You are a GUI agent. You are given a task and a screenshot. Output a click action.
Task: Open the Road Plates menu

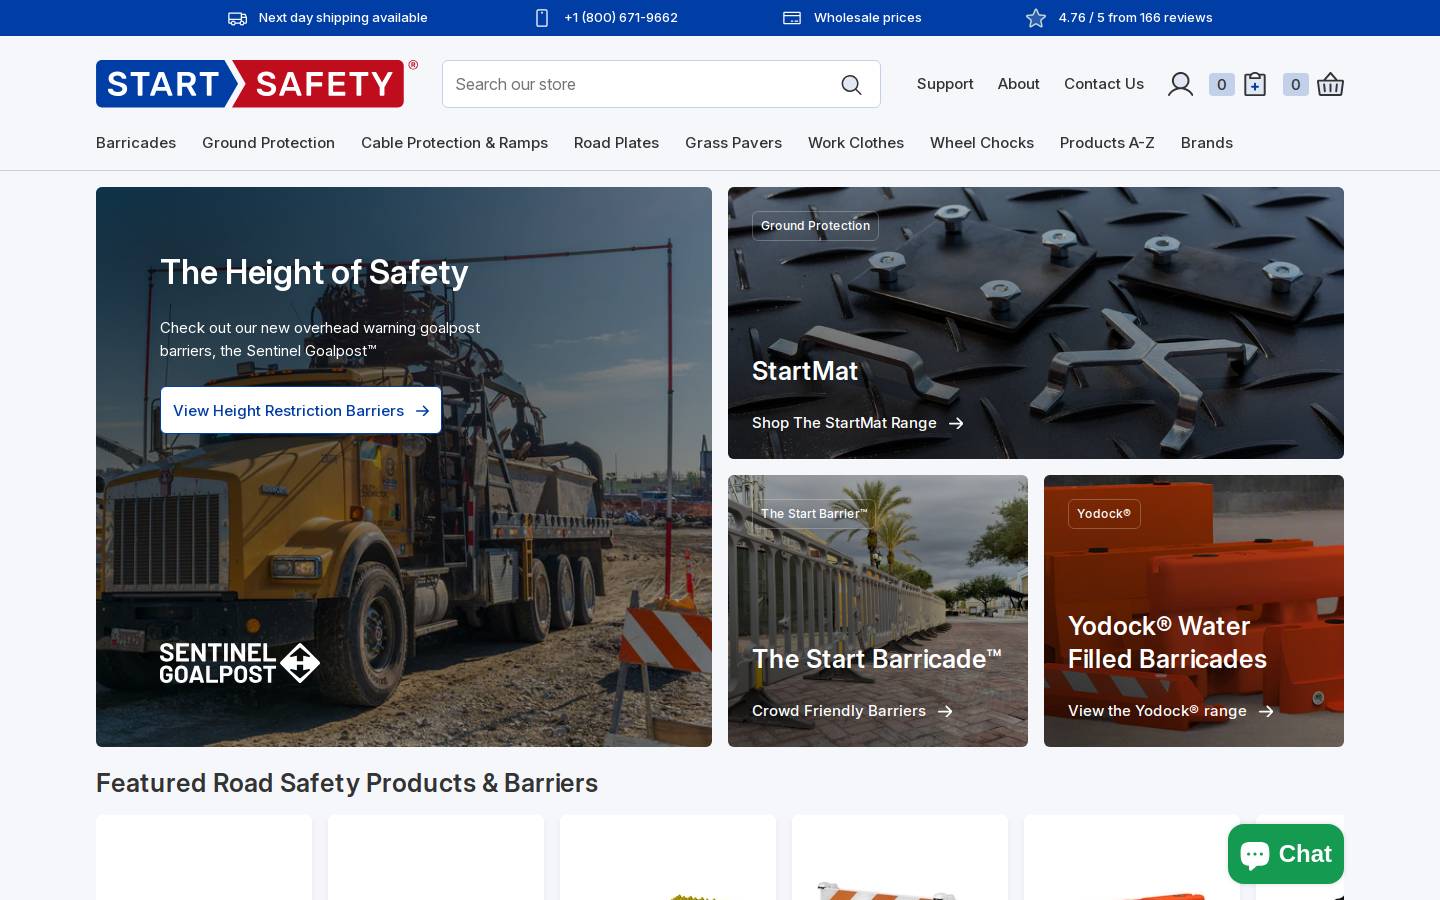pos(616,143)
